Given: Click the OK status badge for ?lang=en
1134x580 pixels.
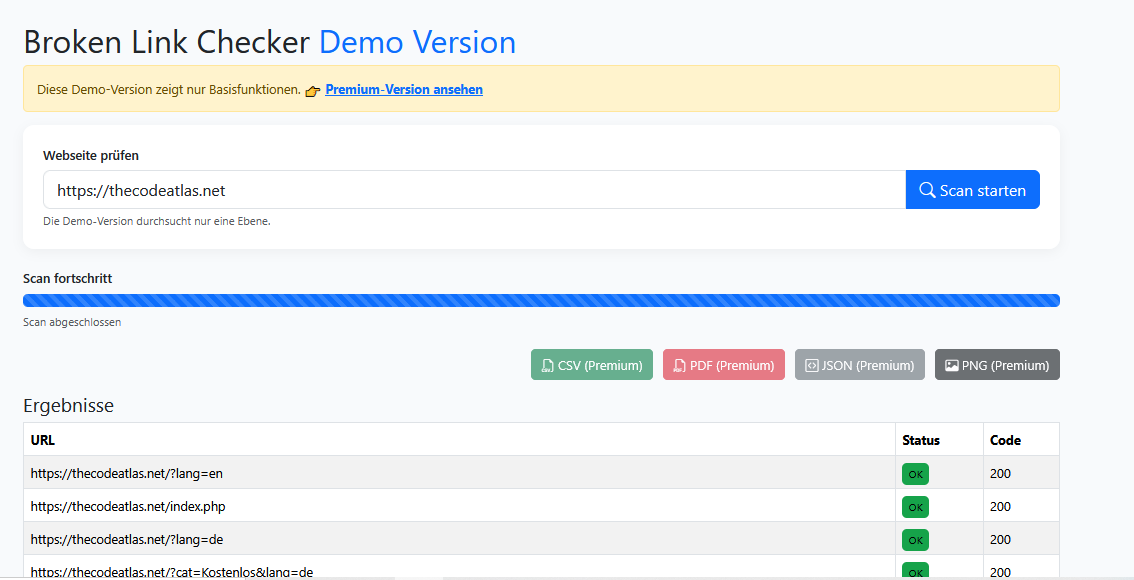Looking at the screenshot, I should 915,474.
